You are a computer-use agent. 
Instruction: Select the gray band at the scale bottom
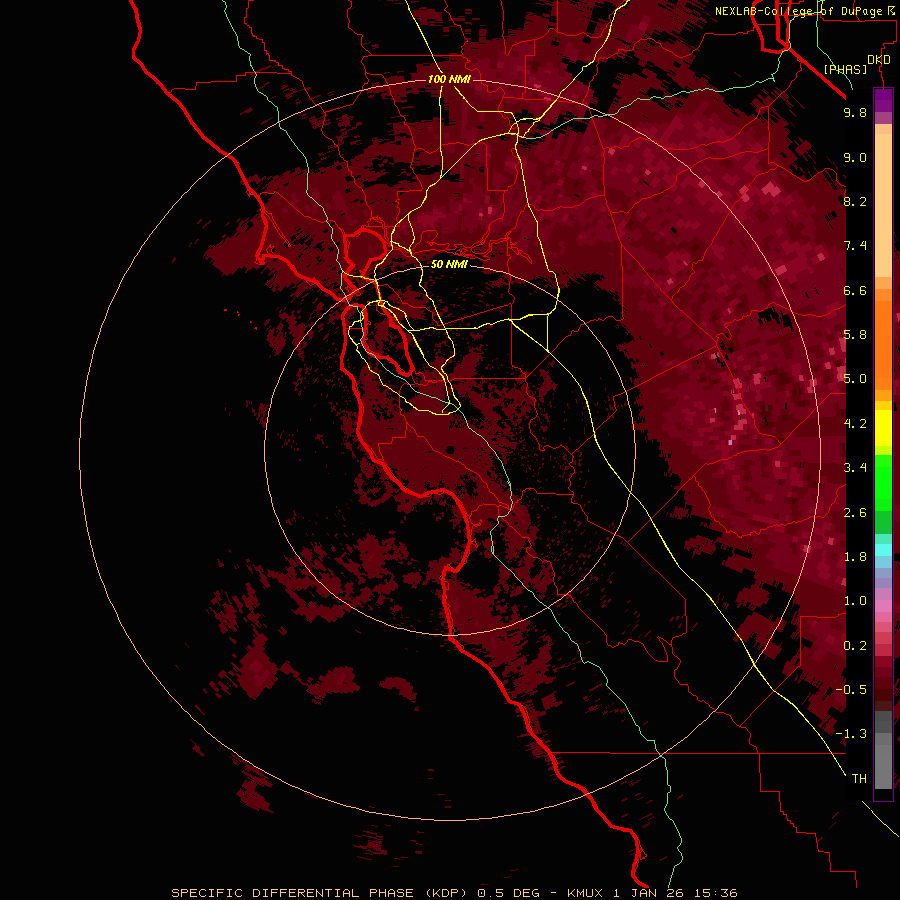coord(883,749)
